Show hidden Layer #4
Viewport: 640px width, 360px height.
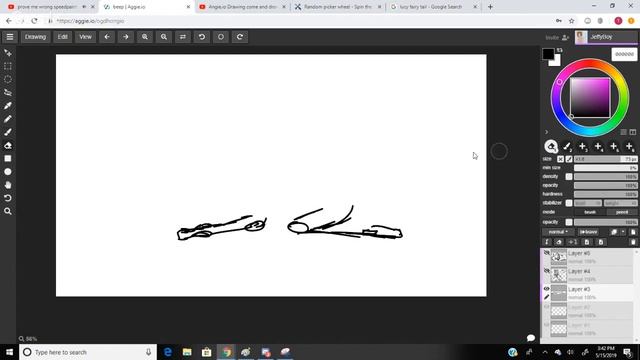click(x=547, y=271)
